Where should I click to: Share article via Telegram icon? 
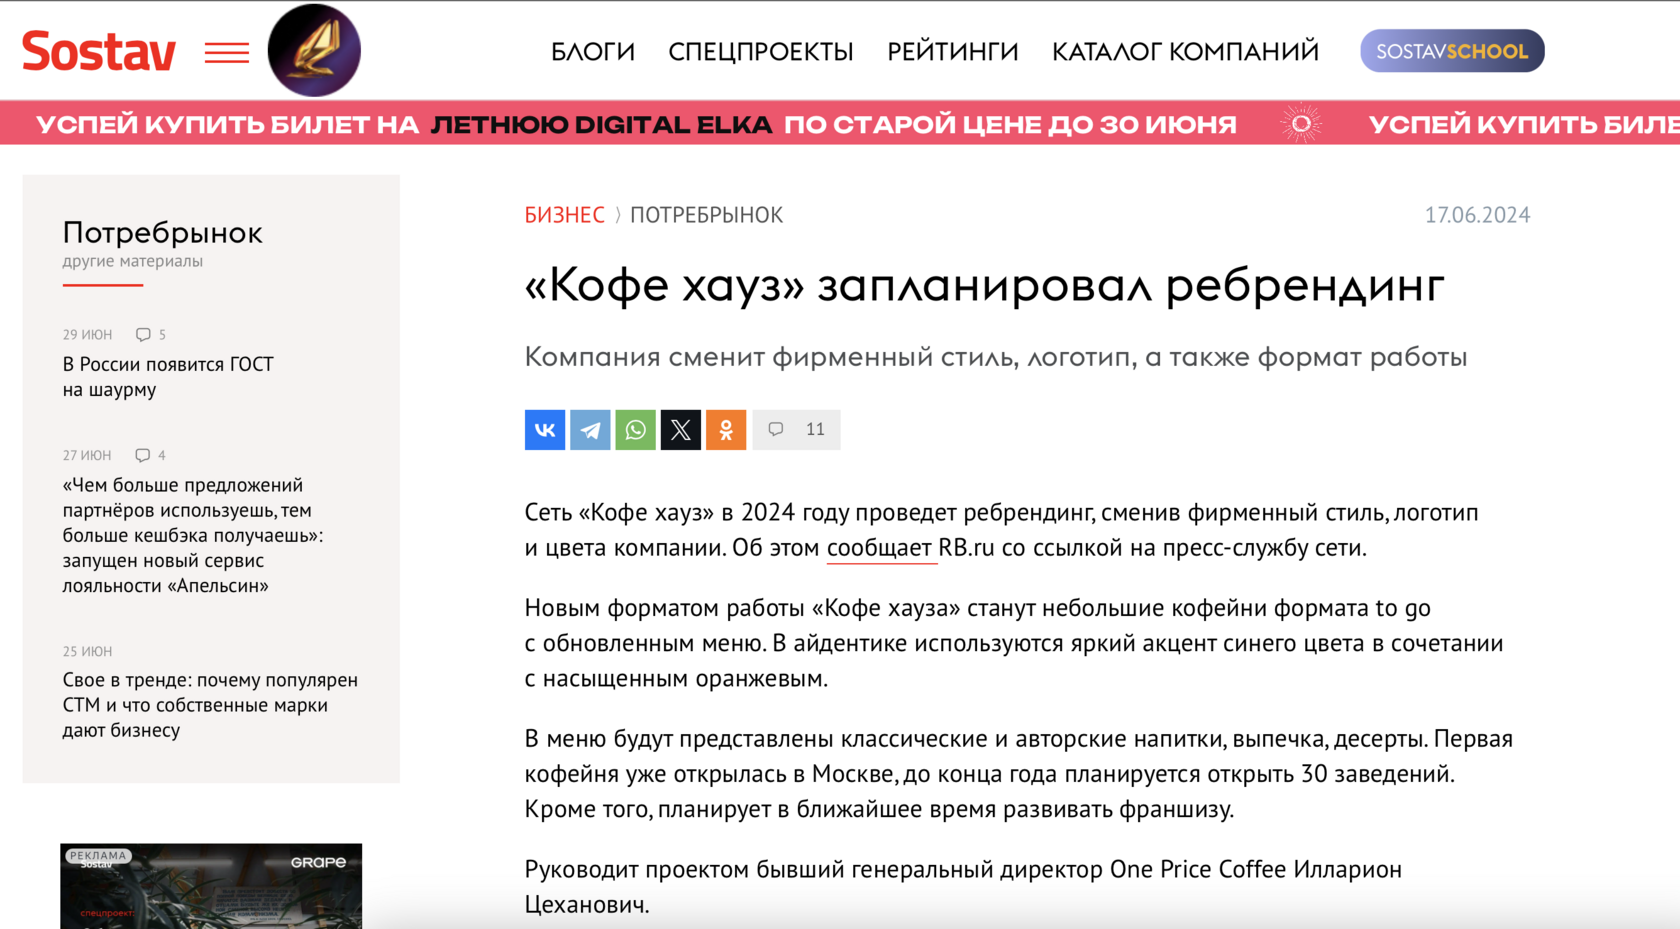click(x=590, y=430)
